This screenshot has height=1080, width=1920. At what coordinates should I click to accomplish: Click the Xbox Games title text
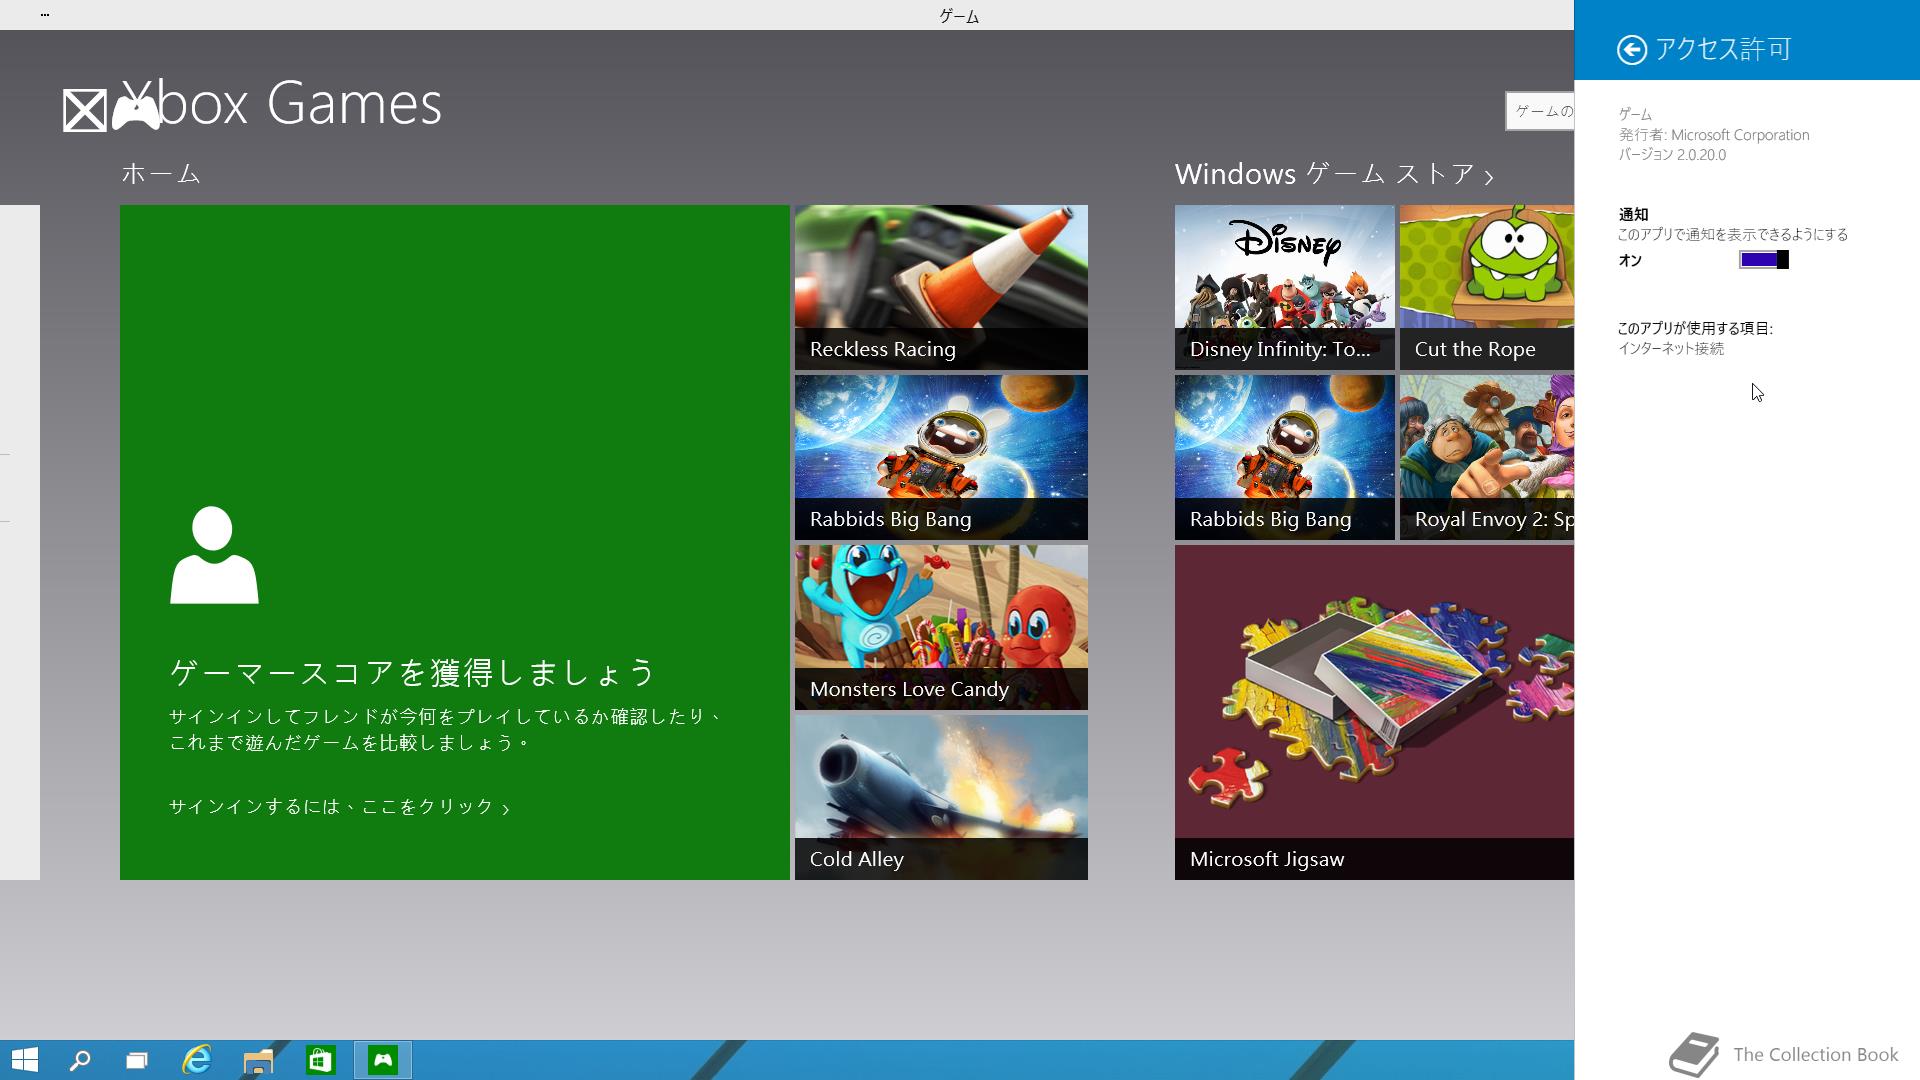coord(282,103)
